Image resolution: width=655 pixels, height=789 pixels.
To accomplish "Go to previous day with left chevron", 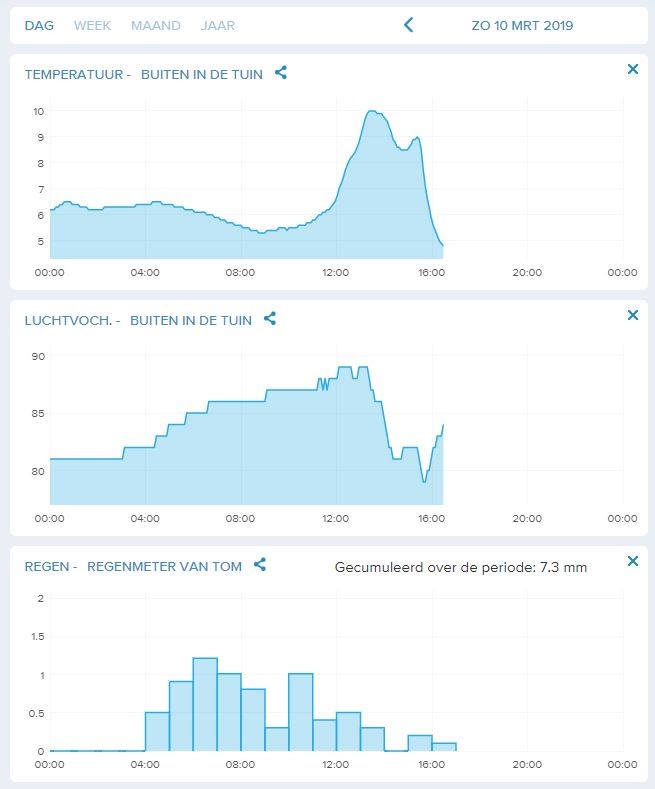I will (408, 25).
